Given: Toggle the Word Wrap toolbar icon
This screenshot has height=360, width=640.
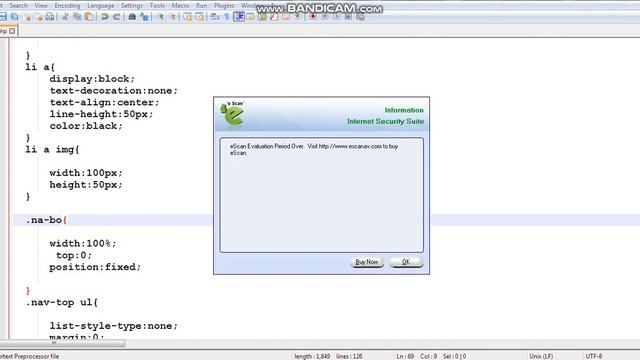Looking at the screenshot, I should pyautogui.click(x=215, y=17).
